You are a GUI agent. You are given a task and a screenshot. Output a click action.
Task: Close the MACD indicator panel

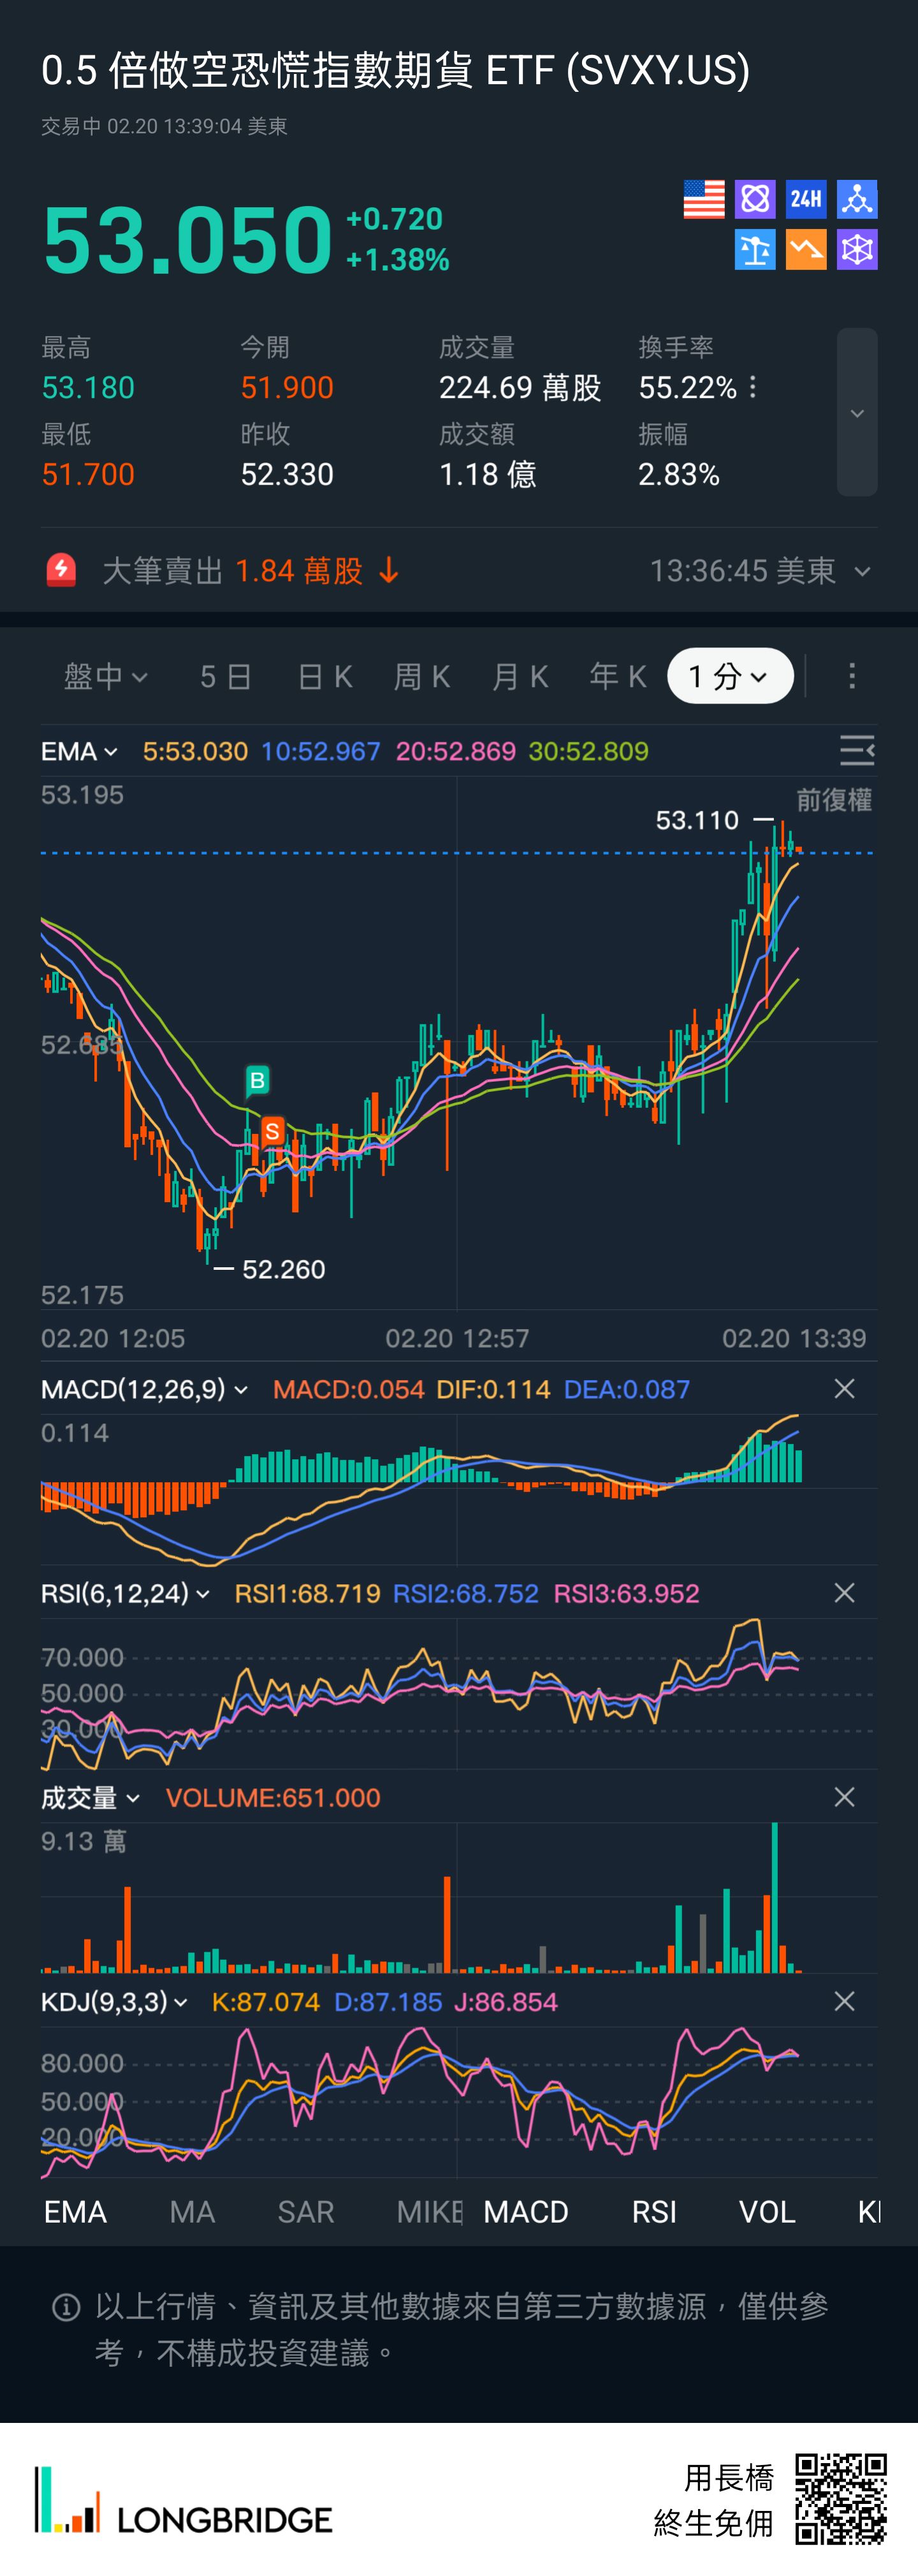point(844,1389)
